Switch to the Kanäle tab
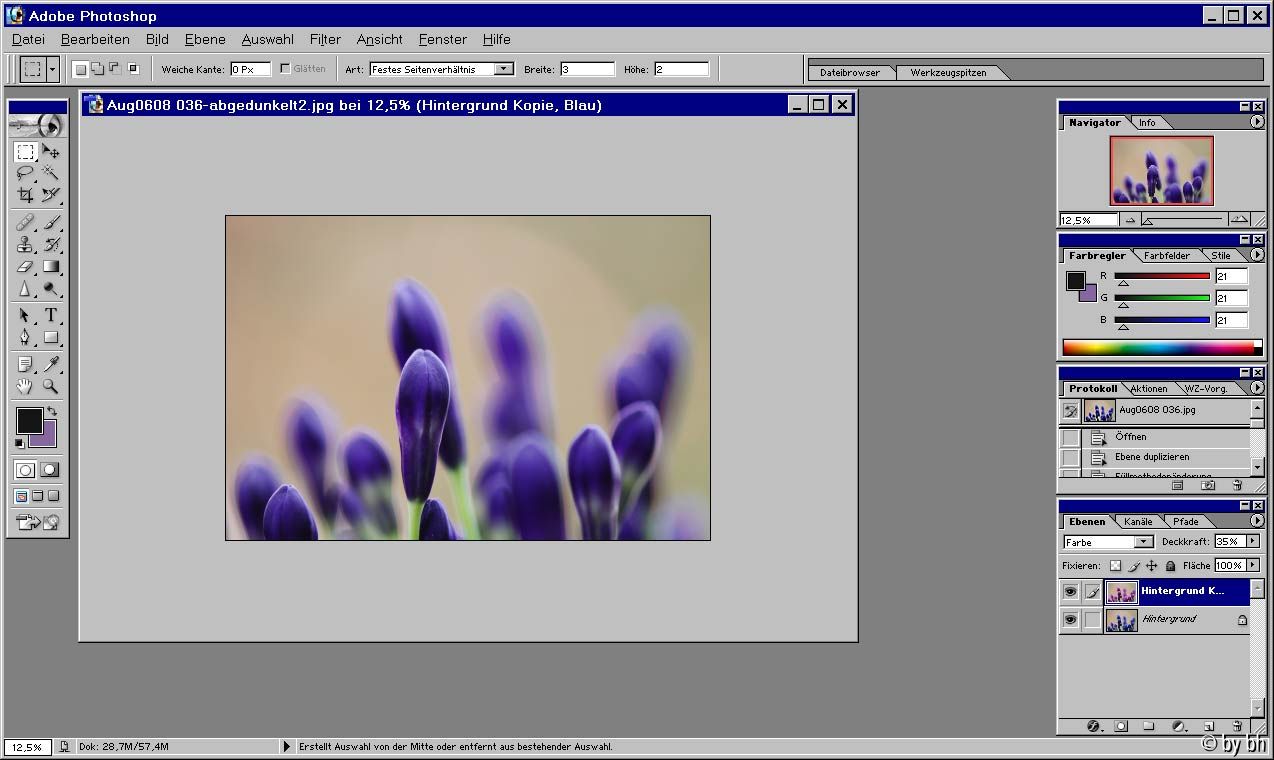Screen dimensions: 1274x760 click(1138, 521)
